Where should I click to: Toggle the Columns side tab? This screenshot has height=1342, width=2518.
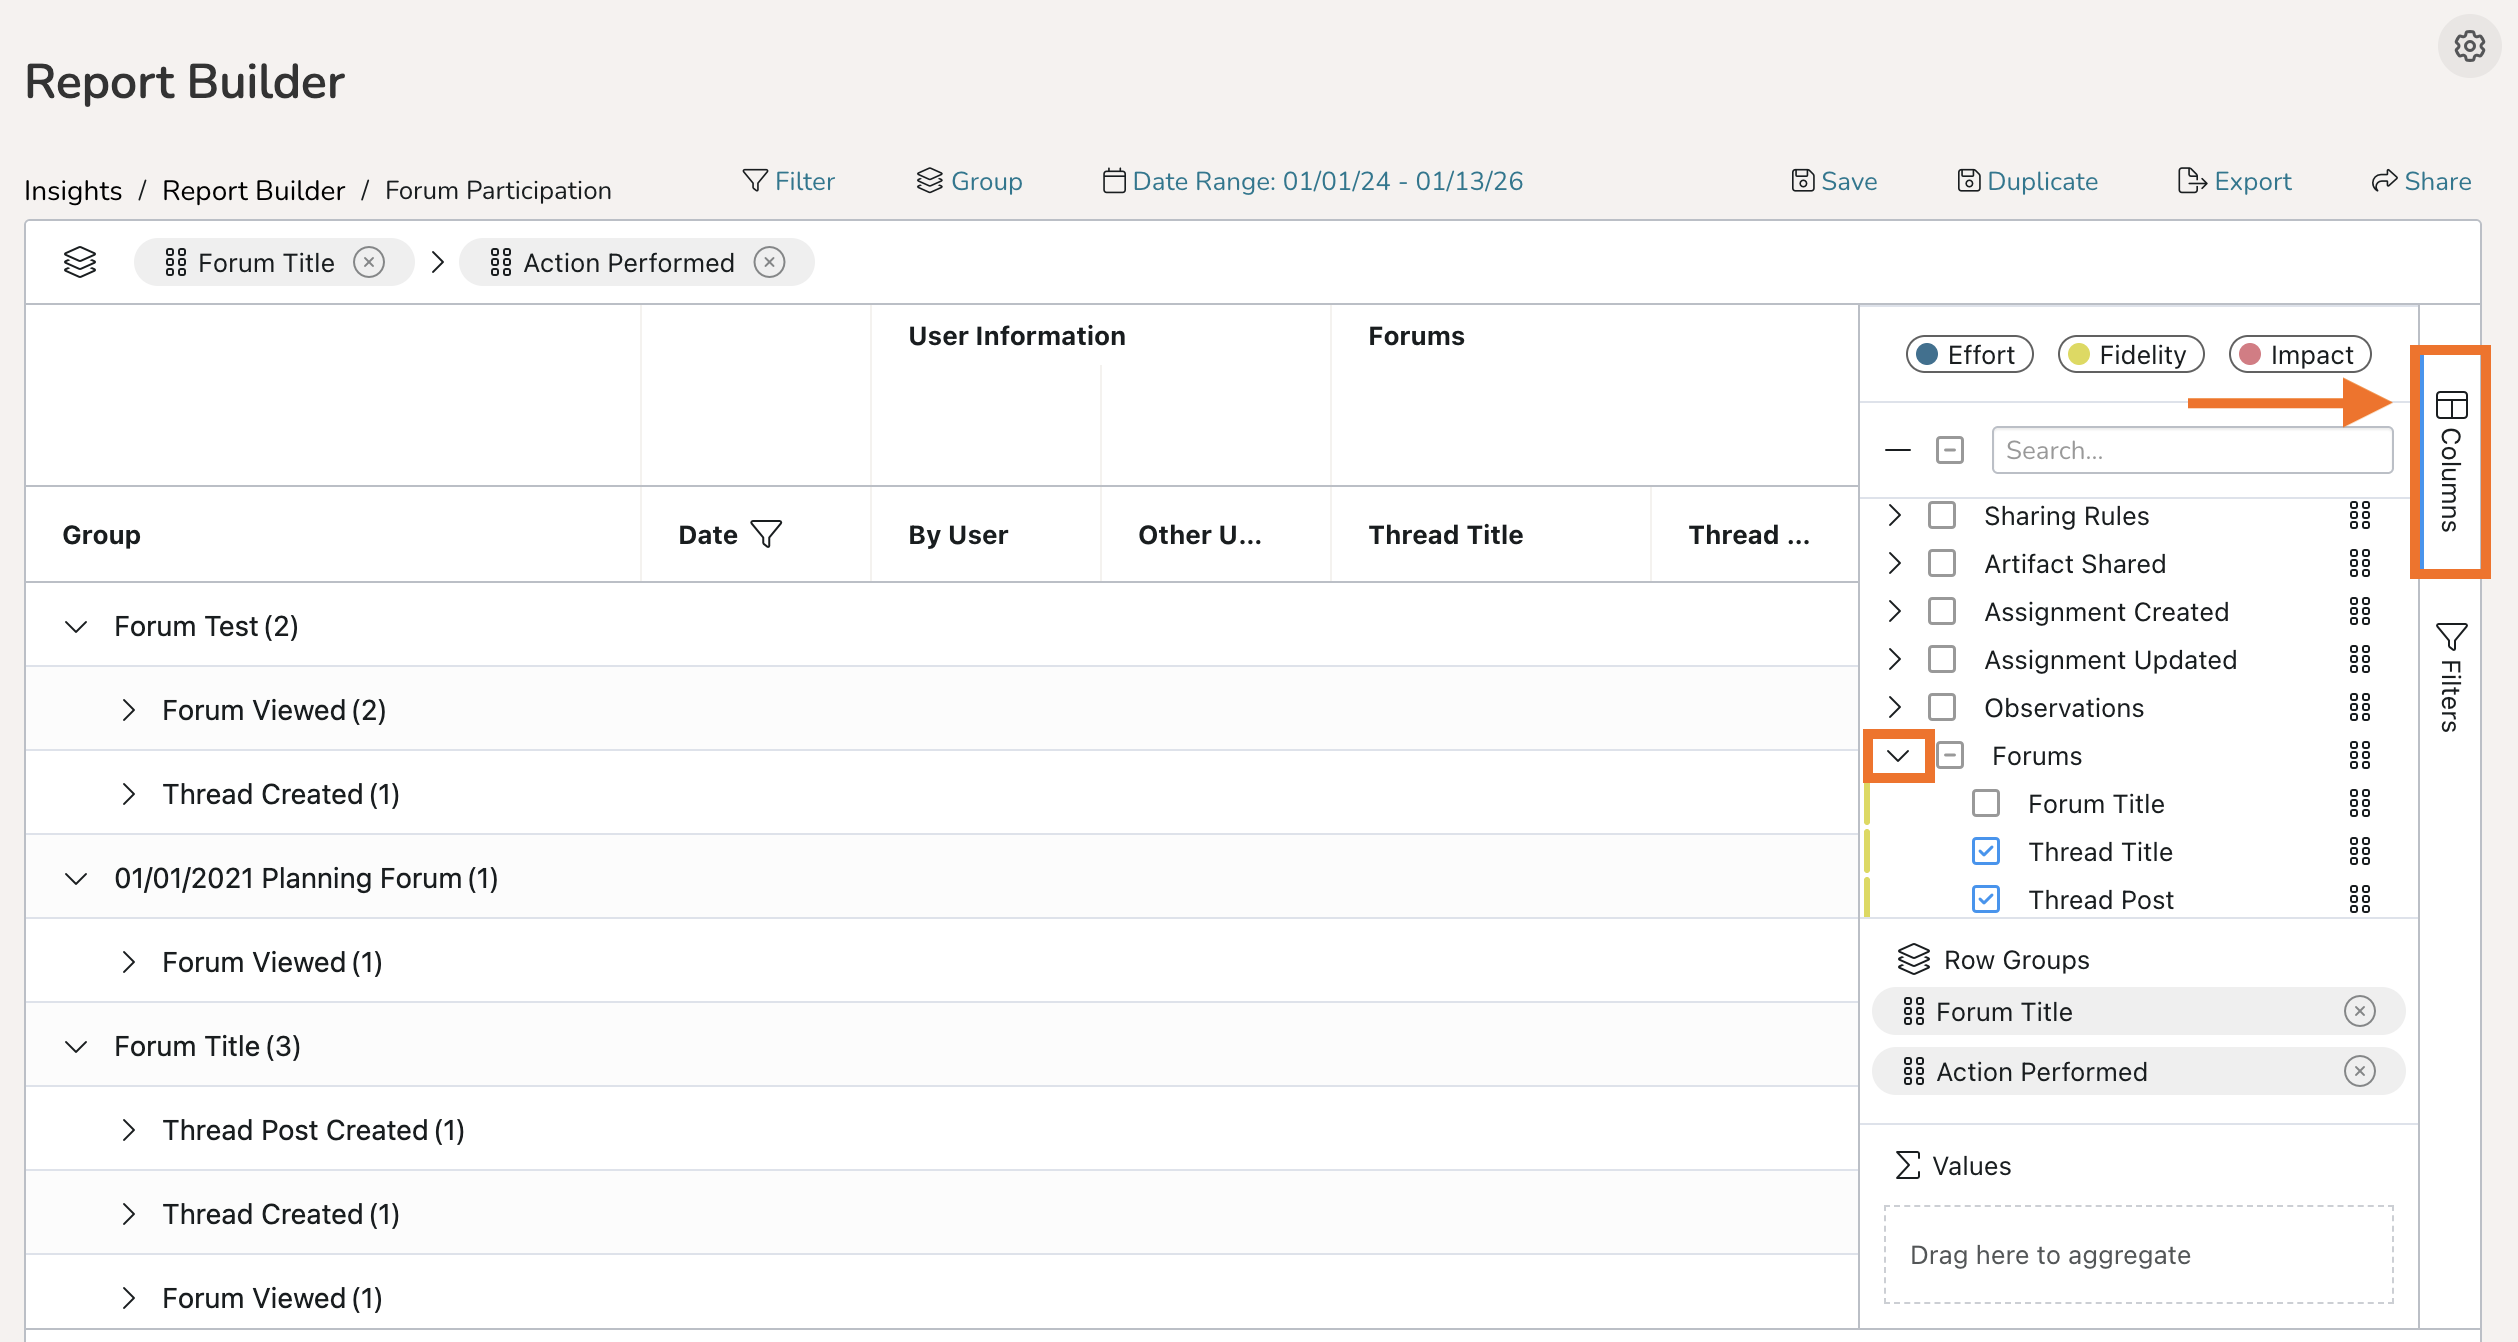[x=2450, y=461]
